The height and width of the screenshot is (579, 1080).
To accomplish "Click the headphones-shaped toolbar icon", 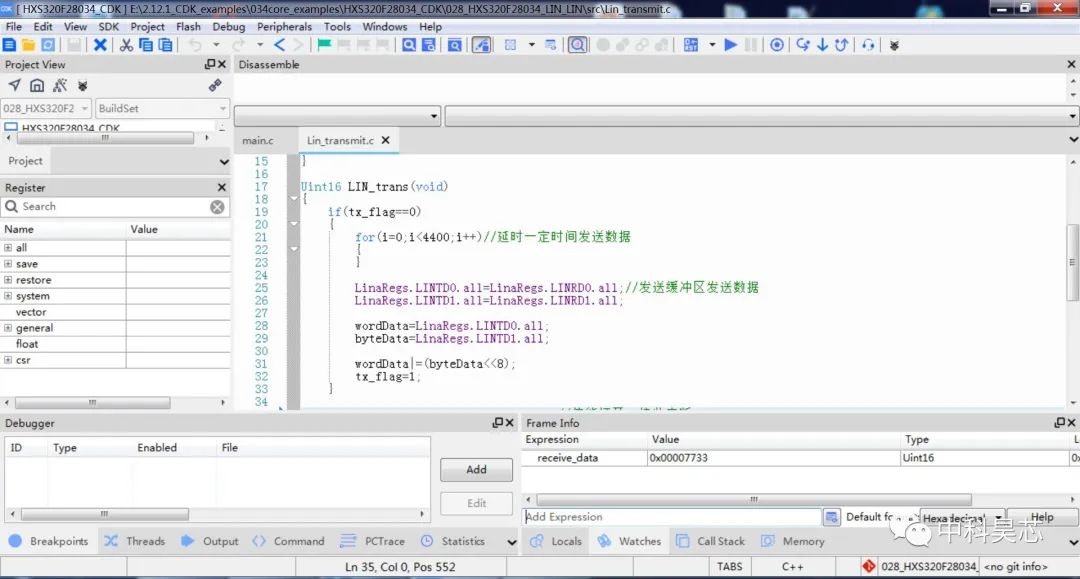I will 868,45.
